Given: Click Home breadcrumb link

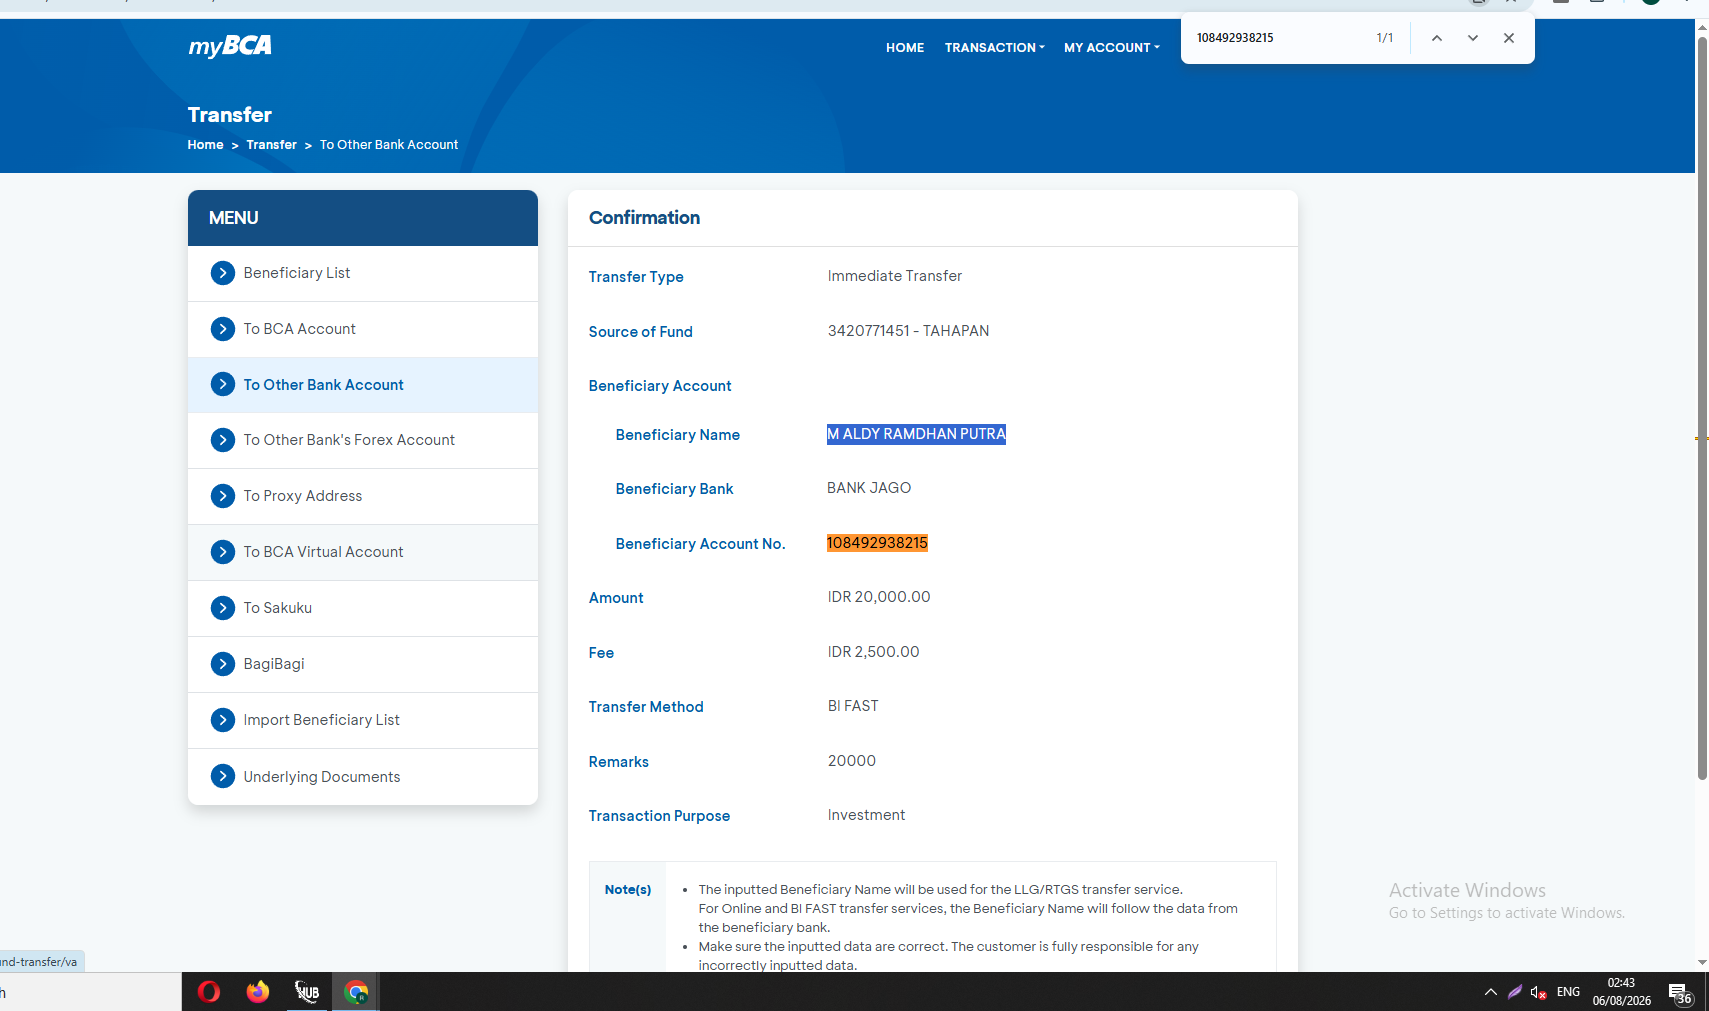Looking at the screenshot, I should [x=205, y=145].
